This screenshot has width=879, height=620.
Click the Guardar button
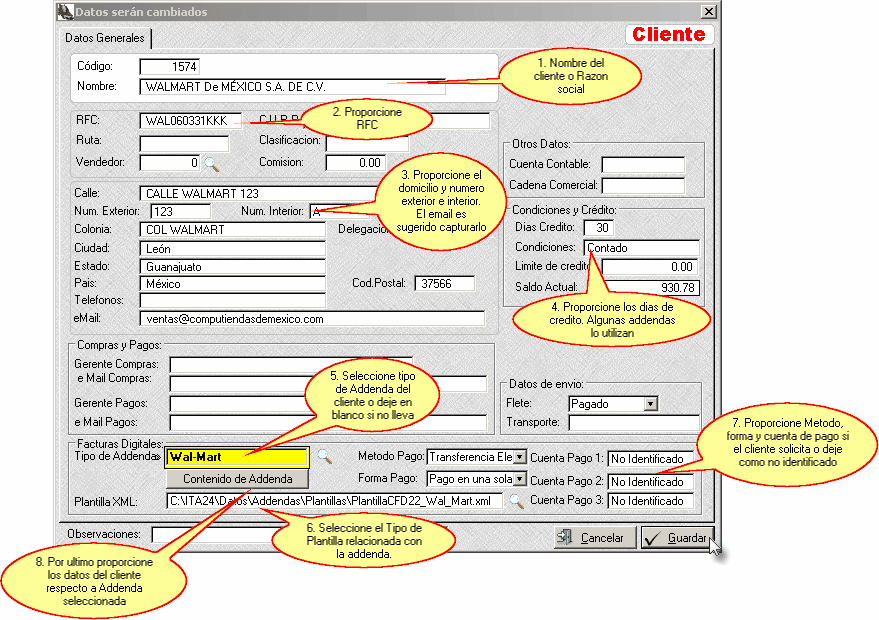point(677,538)
